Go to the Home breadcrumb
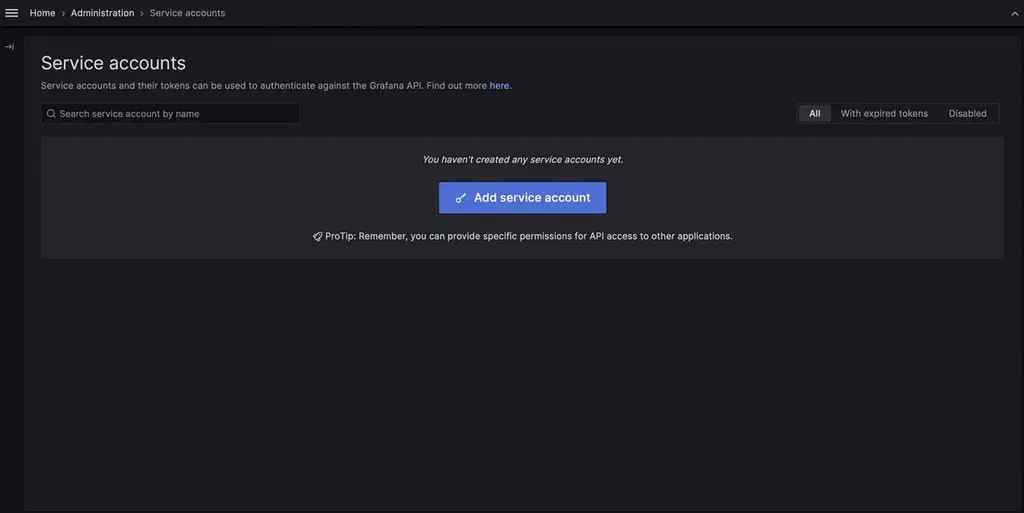1024x513 pixels. coord(42,13)
